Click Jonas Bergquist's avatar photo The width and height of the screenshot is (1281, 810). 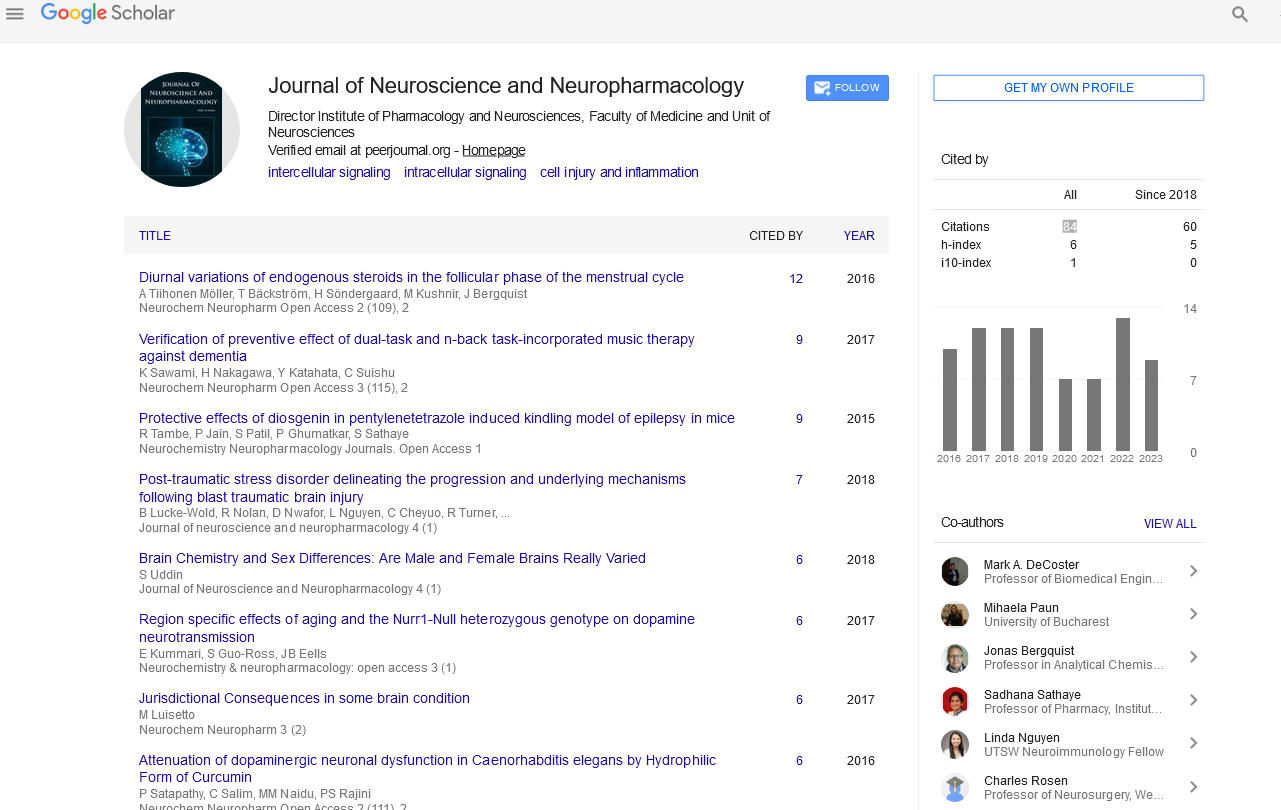(x=955, y=658)
